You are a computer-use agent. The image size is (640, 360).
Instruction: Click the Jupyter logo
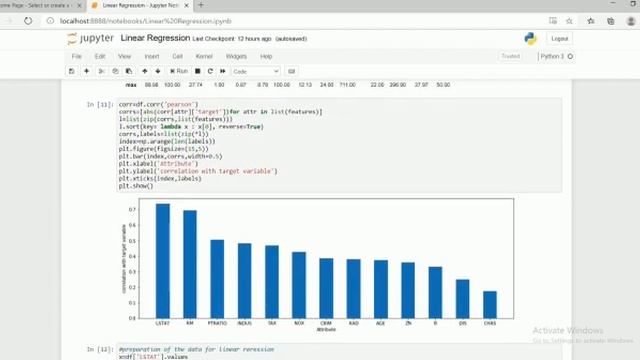(90, 38)
